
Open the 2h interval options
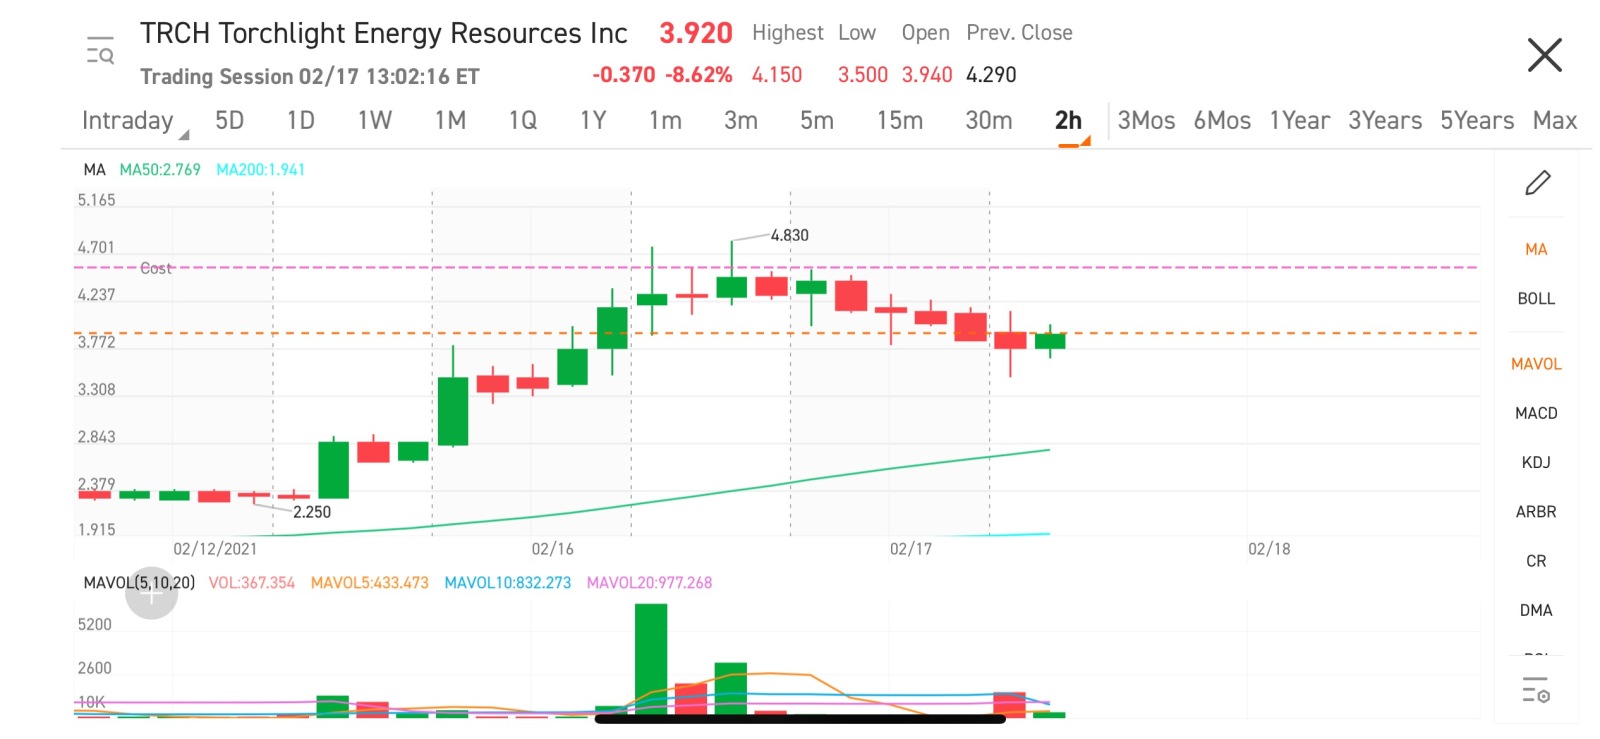tap(1070, 123)
